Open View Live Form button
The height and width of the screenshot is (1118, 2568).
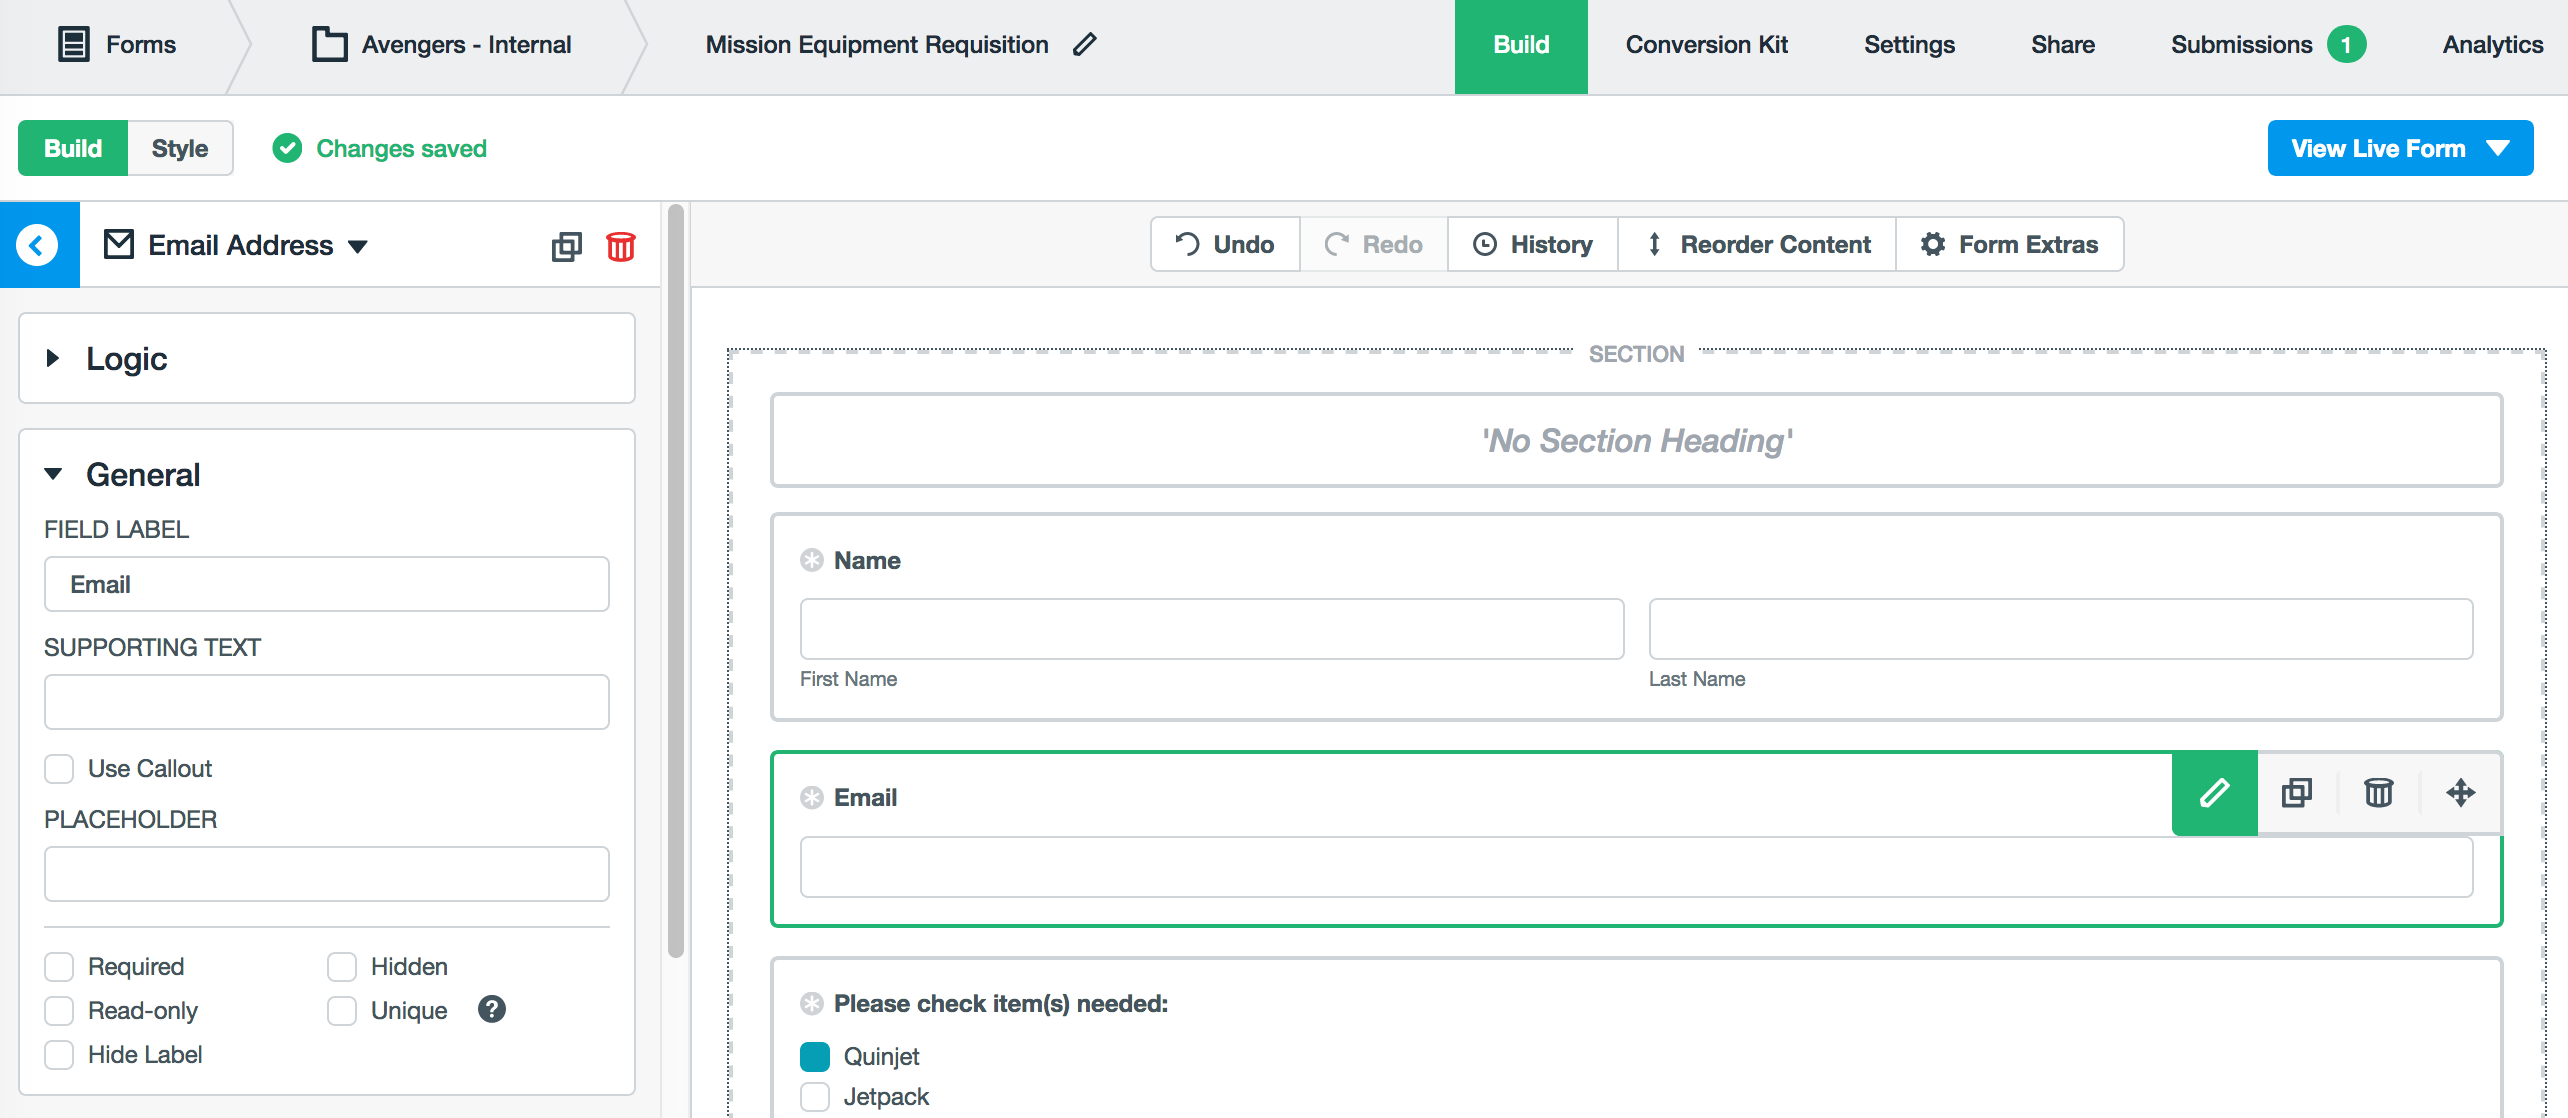(2399, 148)
